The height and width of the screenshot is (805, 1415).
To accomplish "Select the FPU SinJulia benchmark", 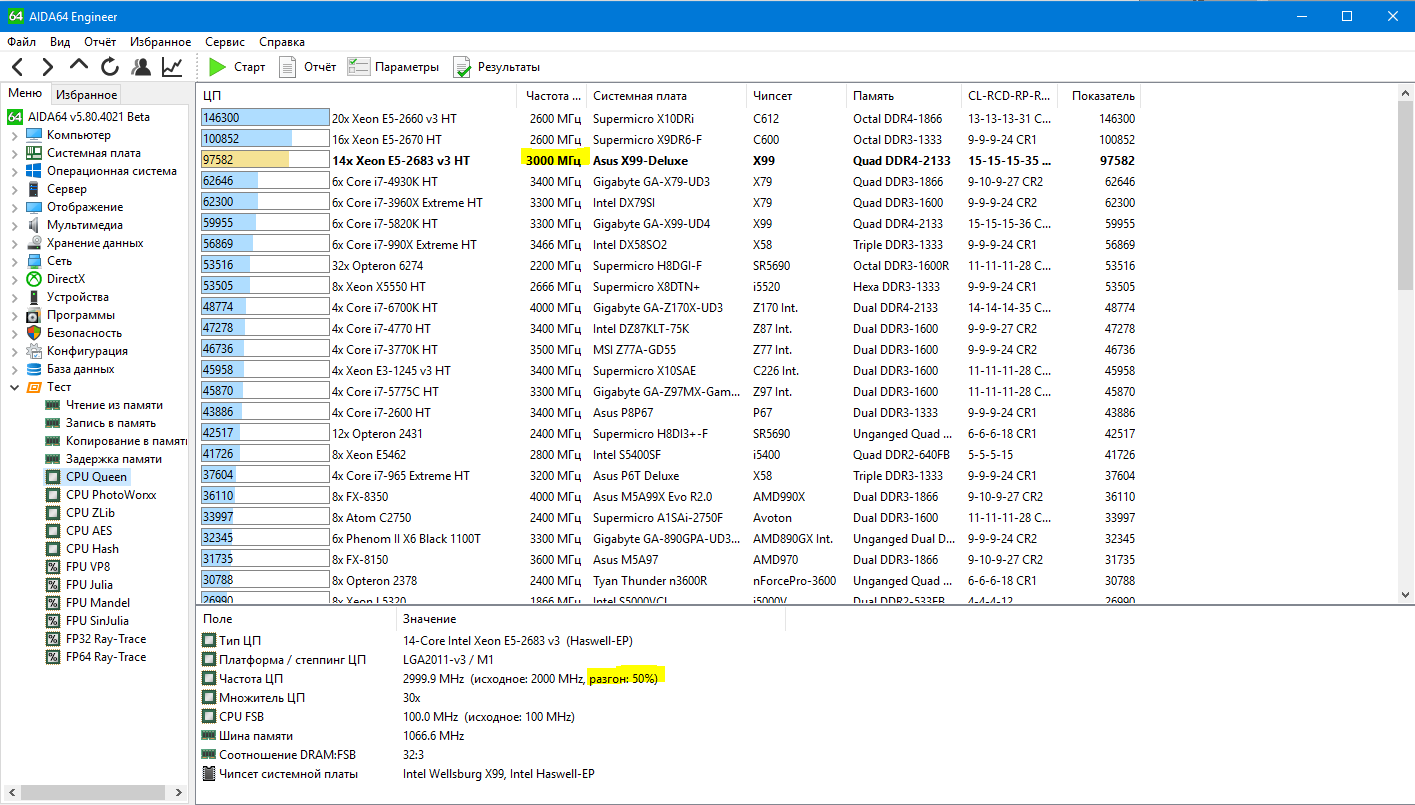I will pyautogui.click(x=89, y=621).
